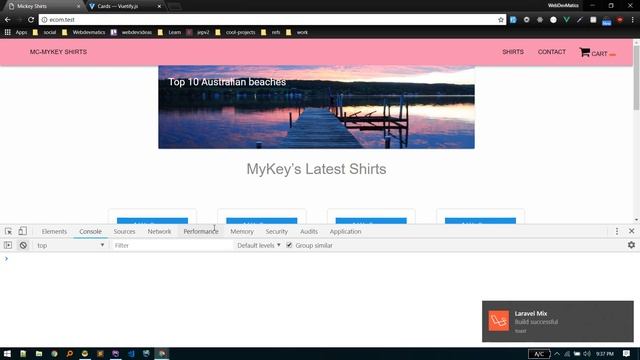Viewport: 640px width, 360px height.
Task: Switch to the Performance tab
Action: tap(201, 231)
